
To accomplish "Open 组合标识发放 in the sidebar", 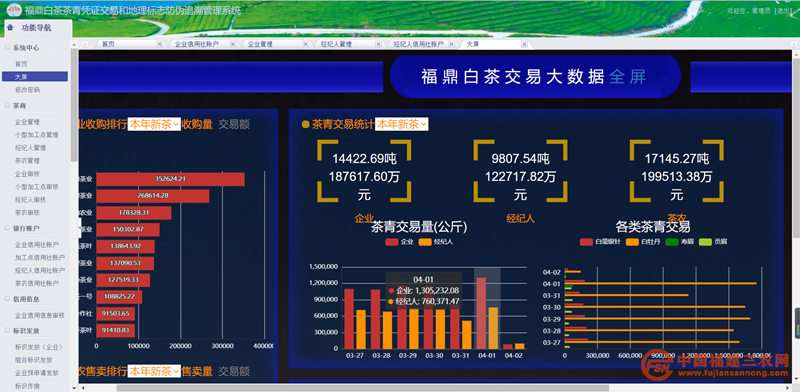I will pyautogui.click(x=34, y=360).
